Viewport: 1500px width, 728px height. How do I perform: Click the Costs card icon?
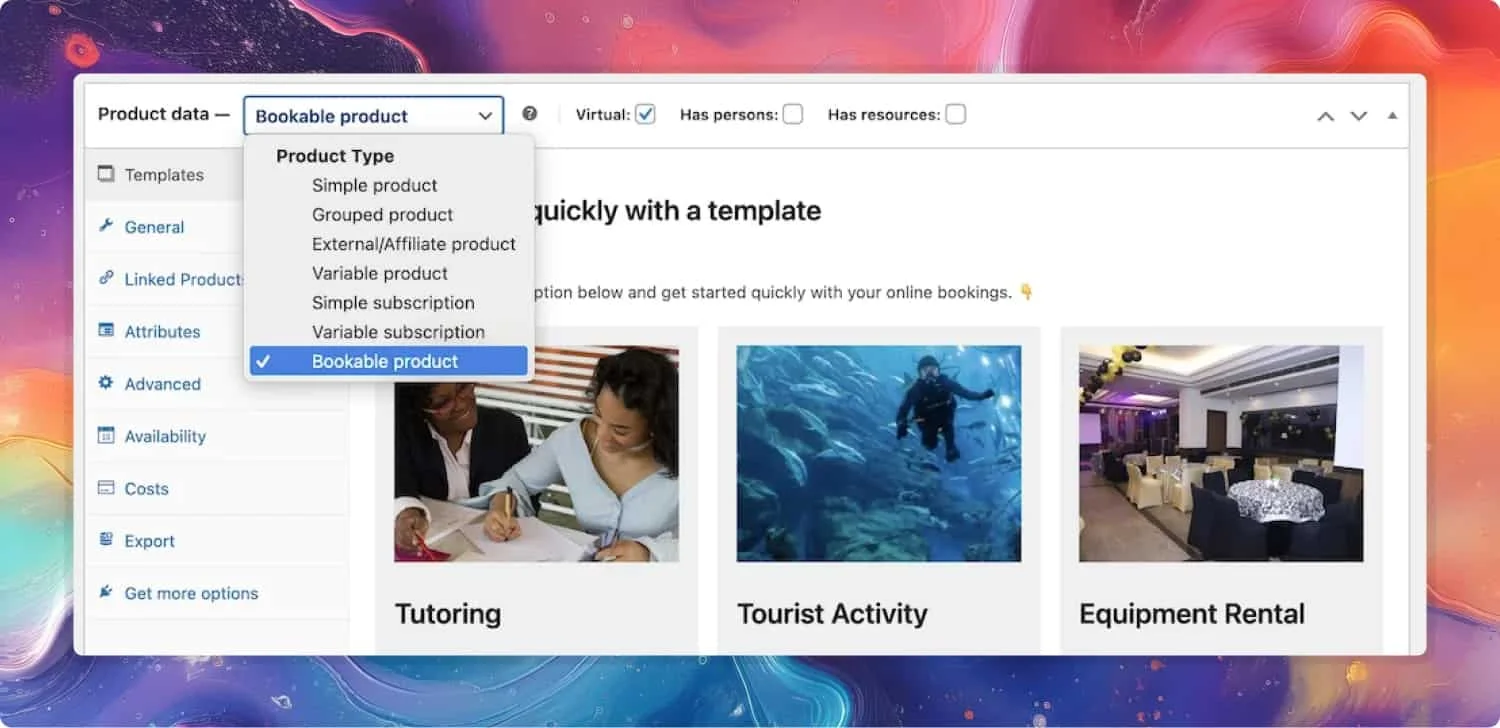pyautogui.click(x=106, y=488)
